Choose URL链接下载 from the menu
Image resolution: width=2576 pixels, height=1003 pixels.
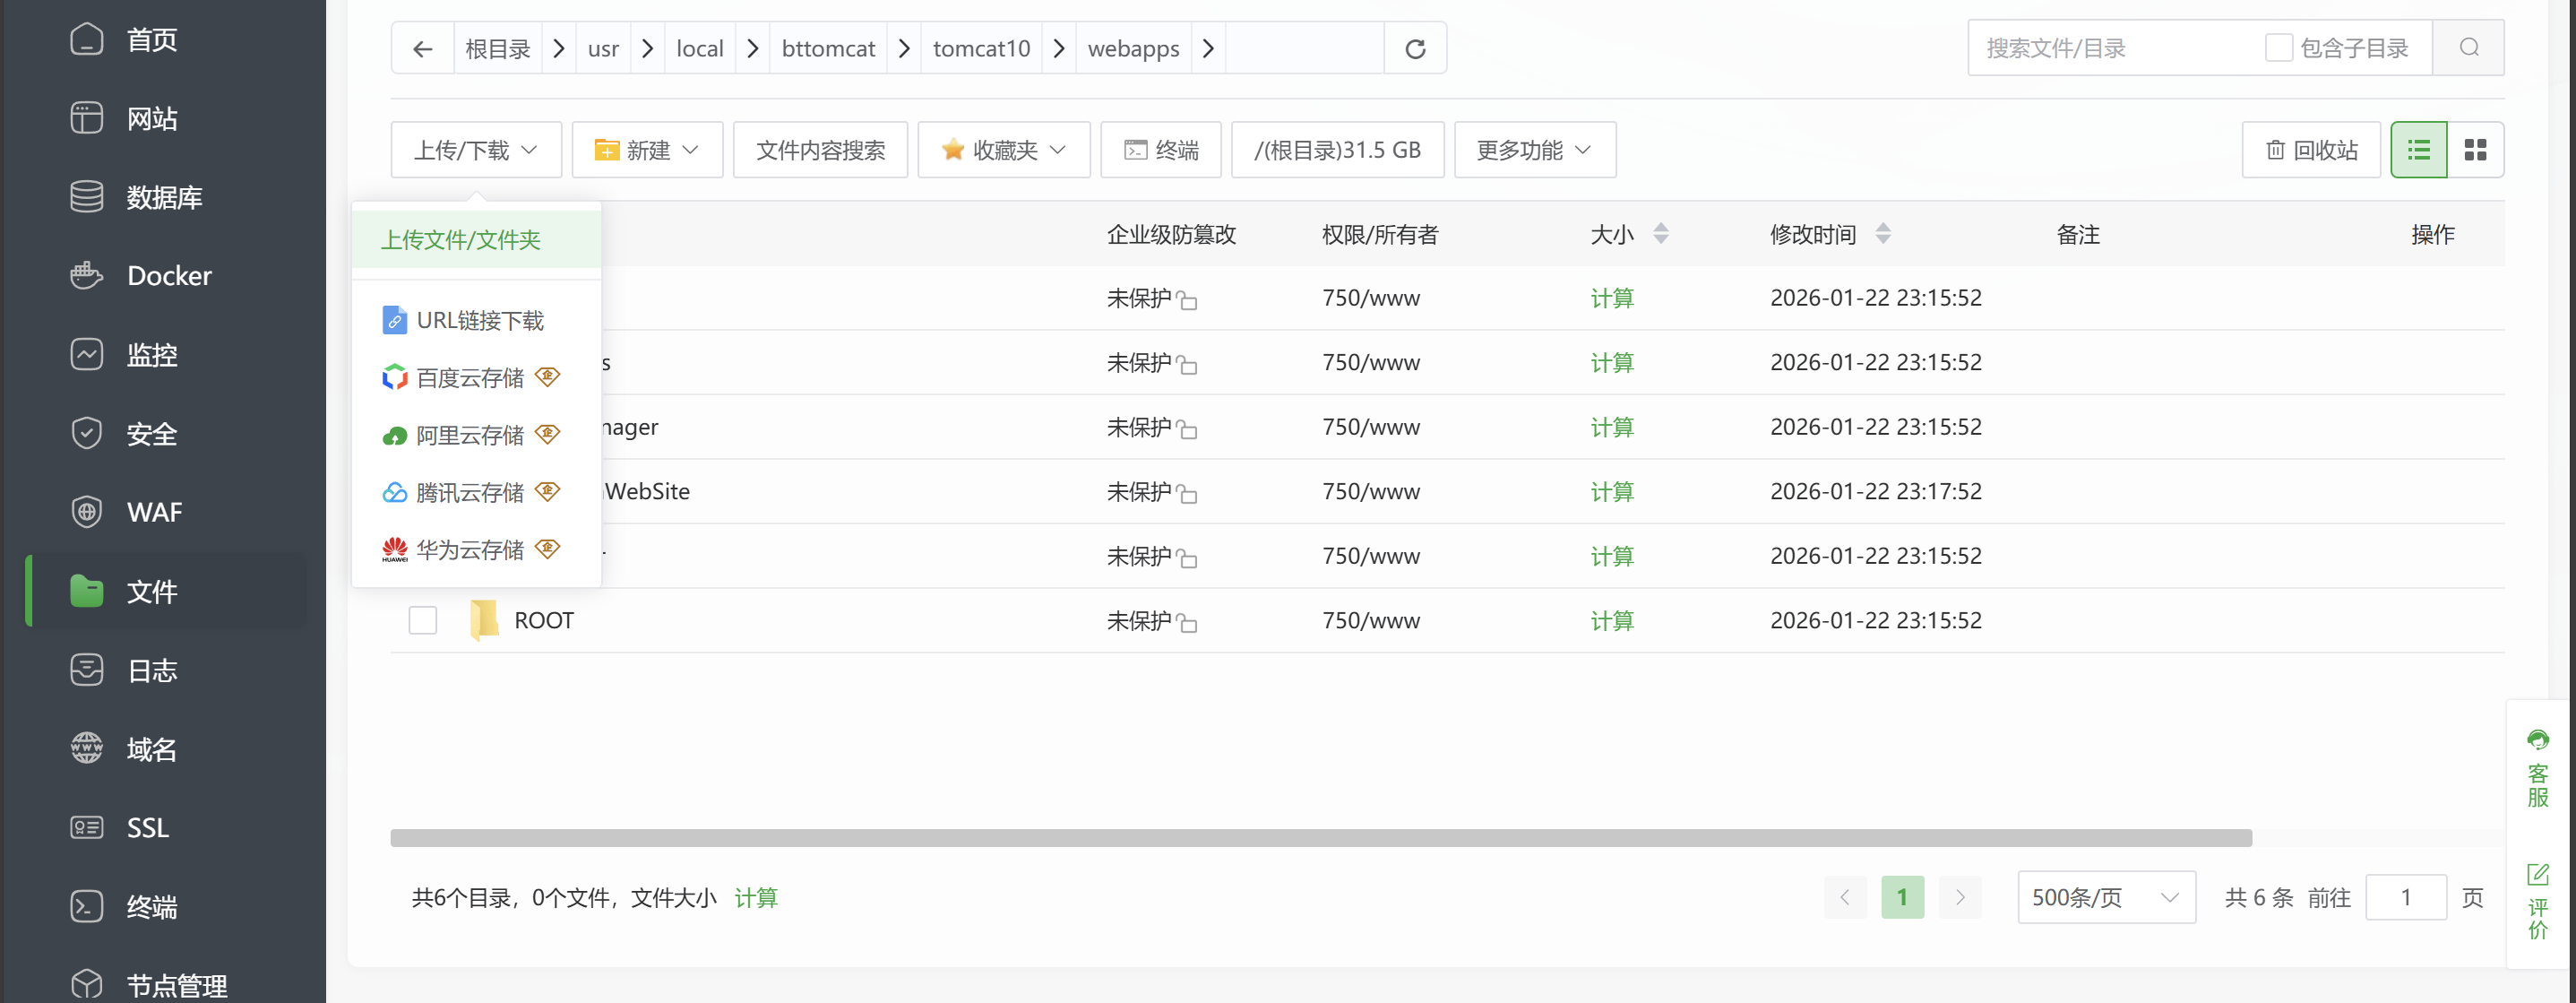(x=479, y=320)
